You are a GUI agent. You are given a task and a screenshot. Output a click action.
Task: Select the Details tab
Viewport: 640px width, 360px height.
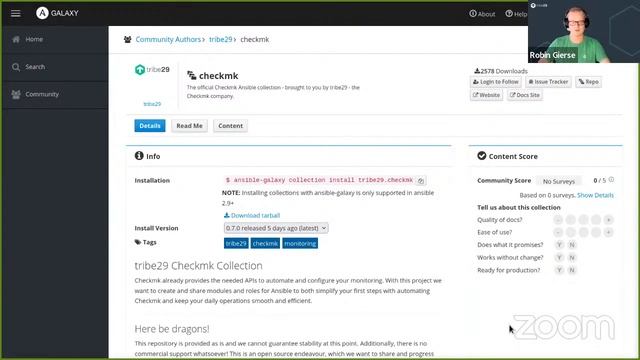[150, 126]
